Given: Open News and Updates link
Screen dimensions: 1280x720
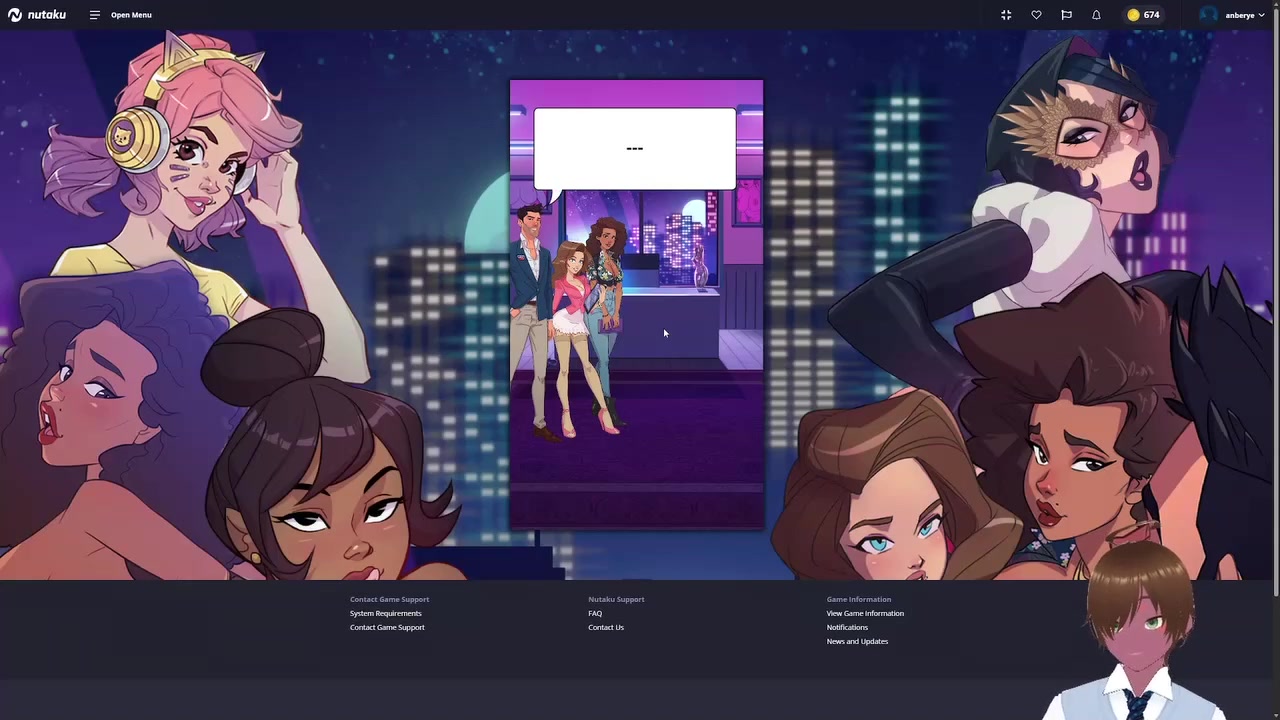Looking at the screenshot, I should click(x=857, y=641).
